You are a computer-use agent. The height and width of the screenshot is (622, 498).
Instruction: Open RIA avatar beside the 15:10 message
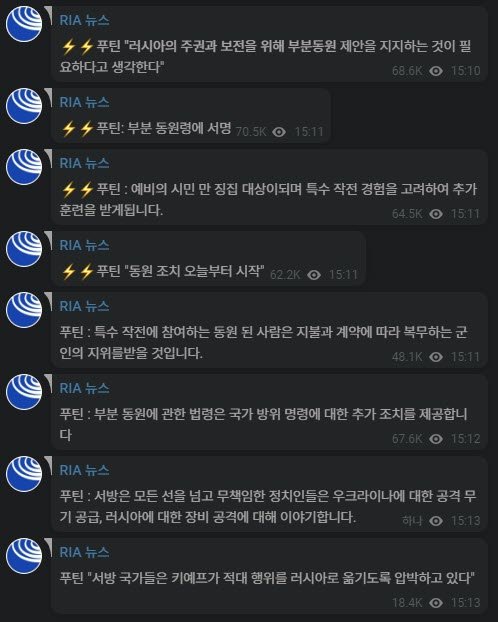pos(24,24)
